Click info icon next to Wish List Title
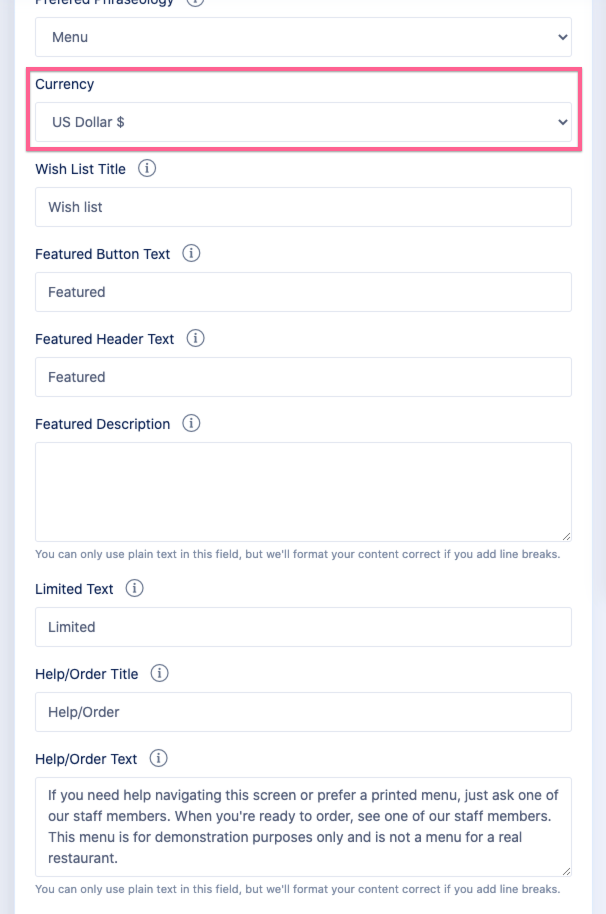Screen dimensions: 606x914 (x=147, y=169)
